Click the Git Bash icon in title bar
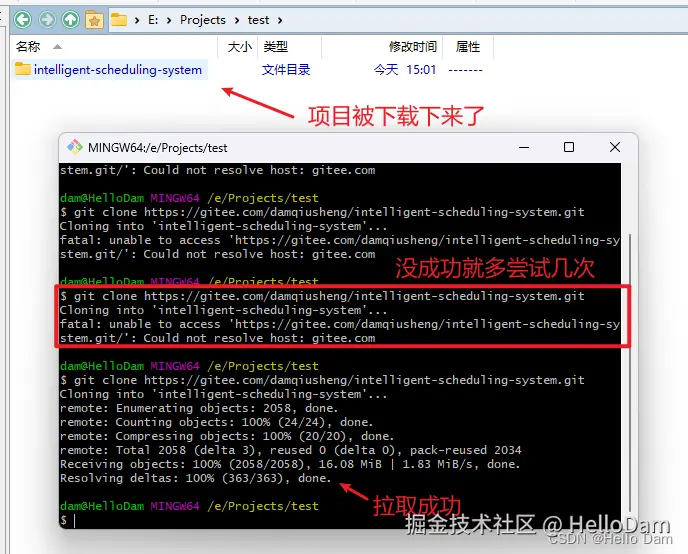688x554 pixels. pyautogui.click(x=75, y=147)
